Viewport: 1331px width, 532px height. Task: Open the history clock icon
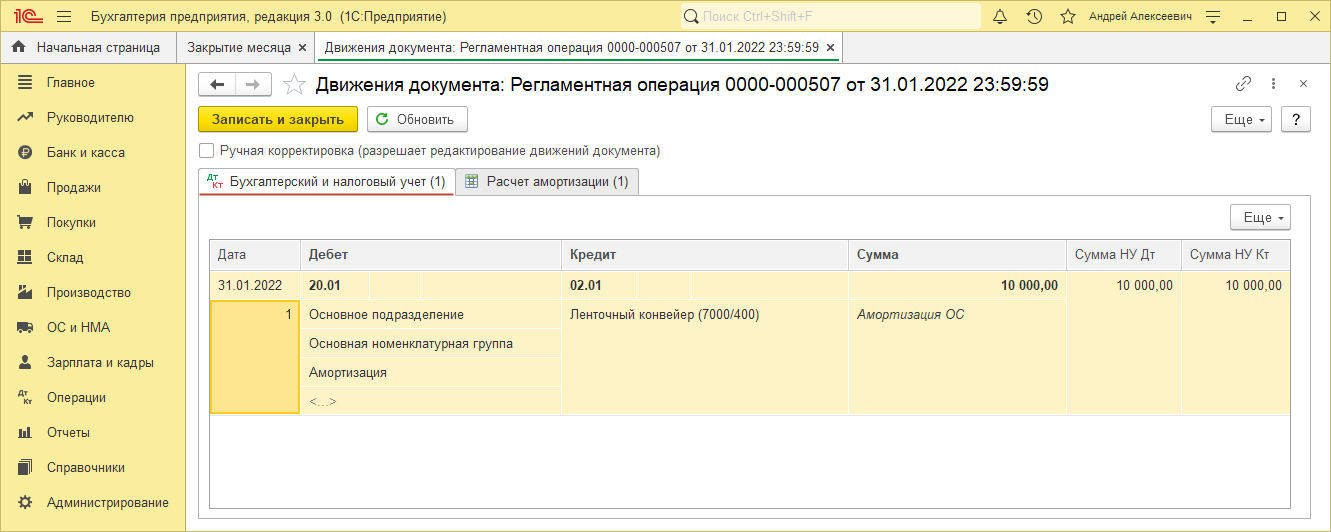1034,17
